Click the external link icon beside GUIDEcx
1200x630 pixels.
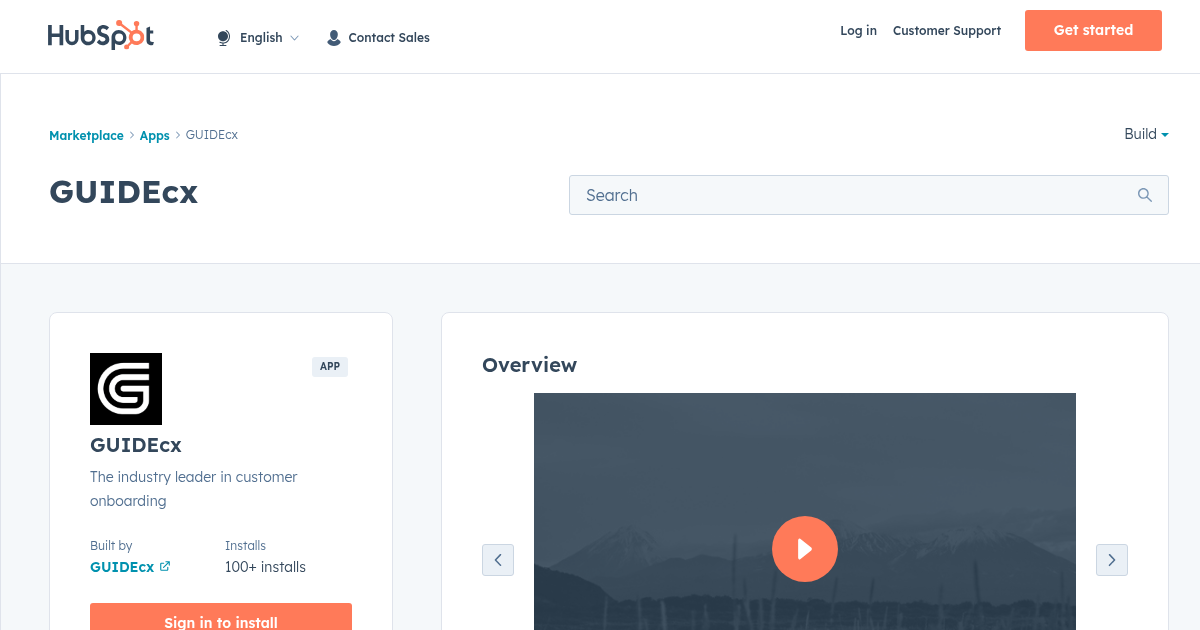[165, 566]
